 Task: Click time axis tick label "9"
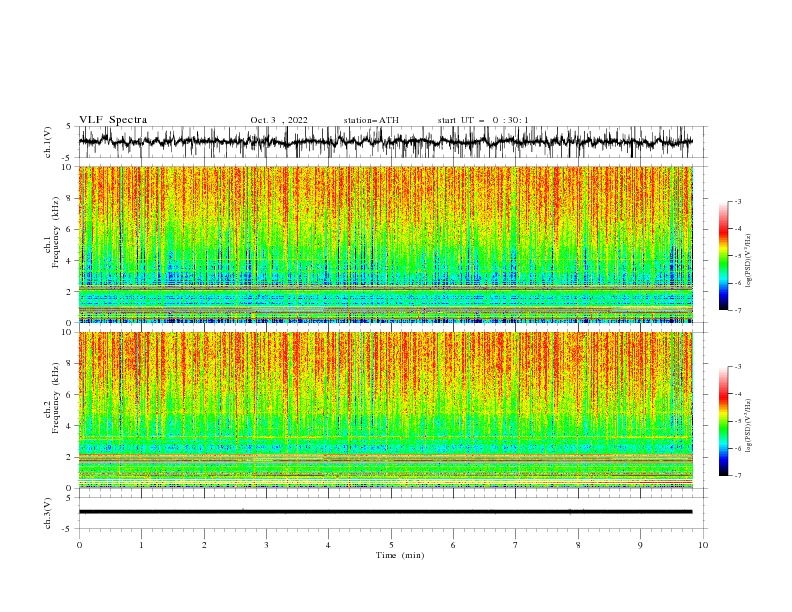pos(640,545)
